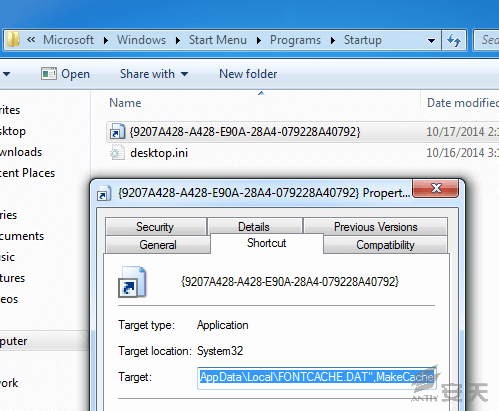This screenshot has height=411, width=499.
Task: Select Windows in the breadcrumb path
Action: (141, 40)
